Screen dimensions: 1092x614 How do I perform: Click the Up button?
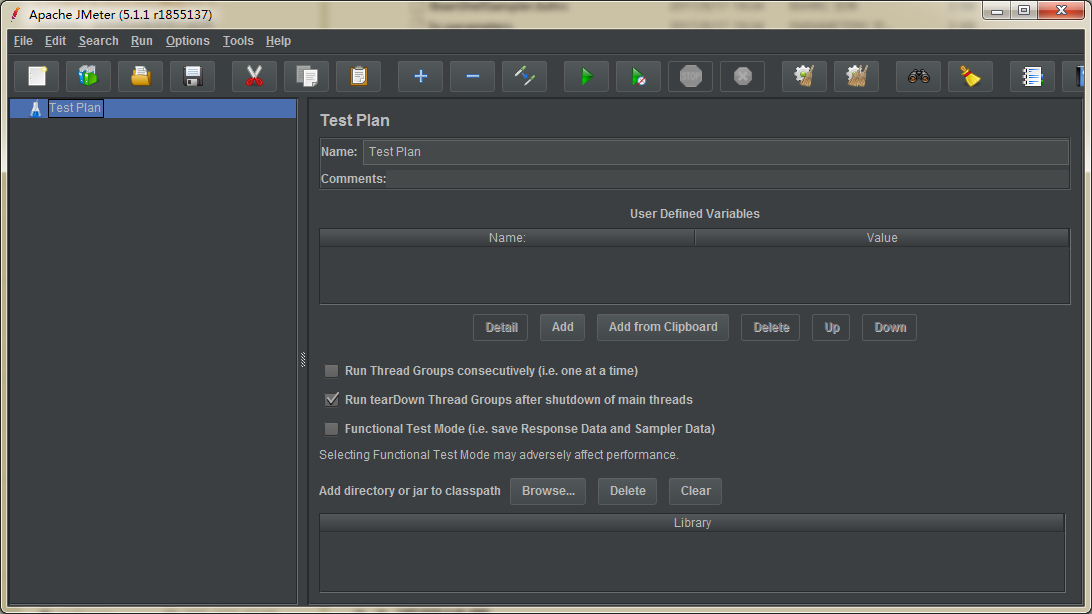pos(831,327)
